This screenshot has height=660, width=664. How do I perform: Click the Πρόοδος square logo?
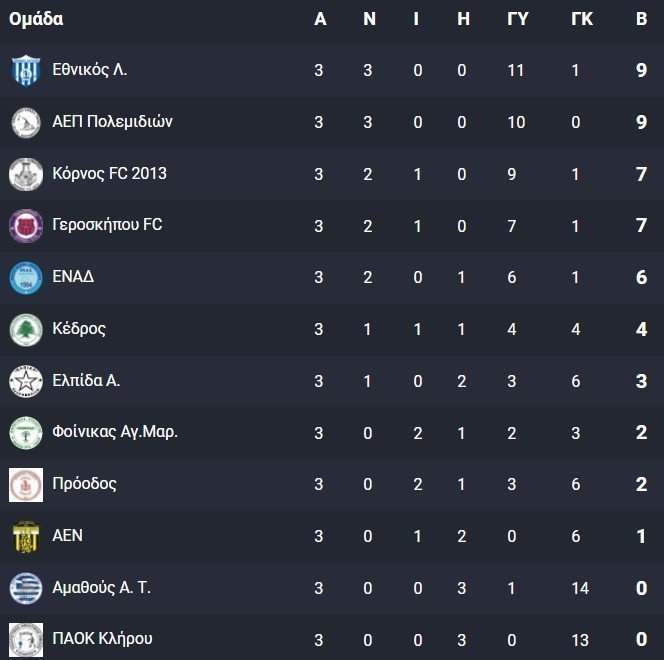coord(26,485)
